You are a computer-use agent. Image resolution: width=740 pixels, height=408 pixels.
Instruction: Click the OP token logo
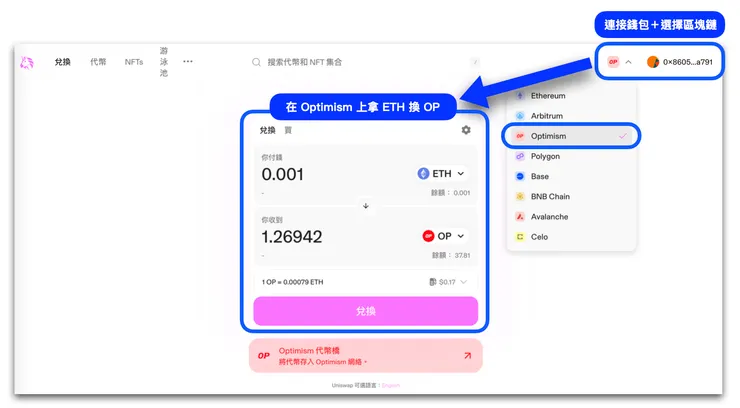click(x=428, y=236)
